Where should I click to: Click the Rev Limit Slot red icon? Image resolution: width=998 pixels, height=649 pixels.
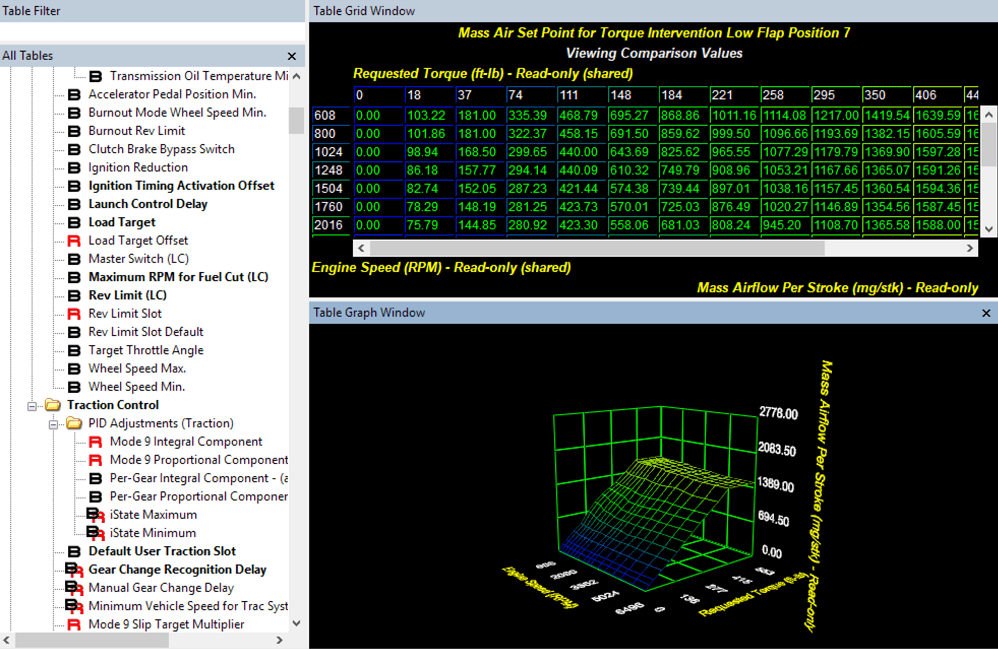74,314
